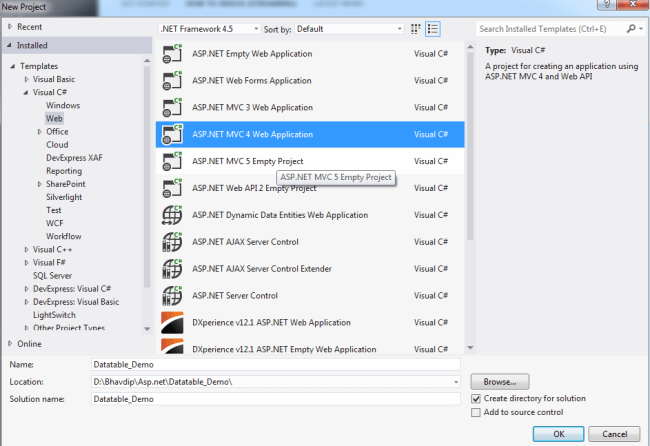Click the Solution name input field
Viewport: 650px width, 446px height.
coord(276,399)
